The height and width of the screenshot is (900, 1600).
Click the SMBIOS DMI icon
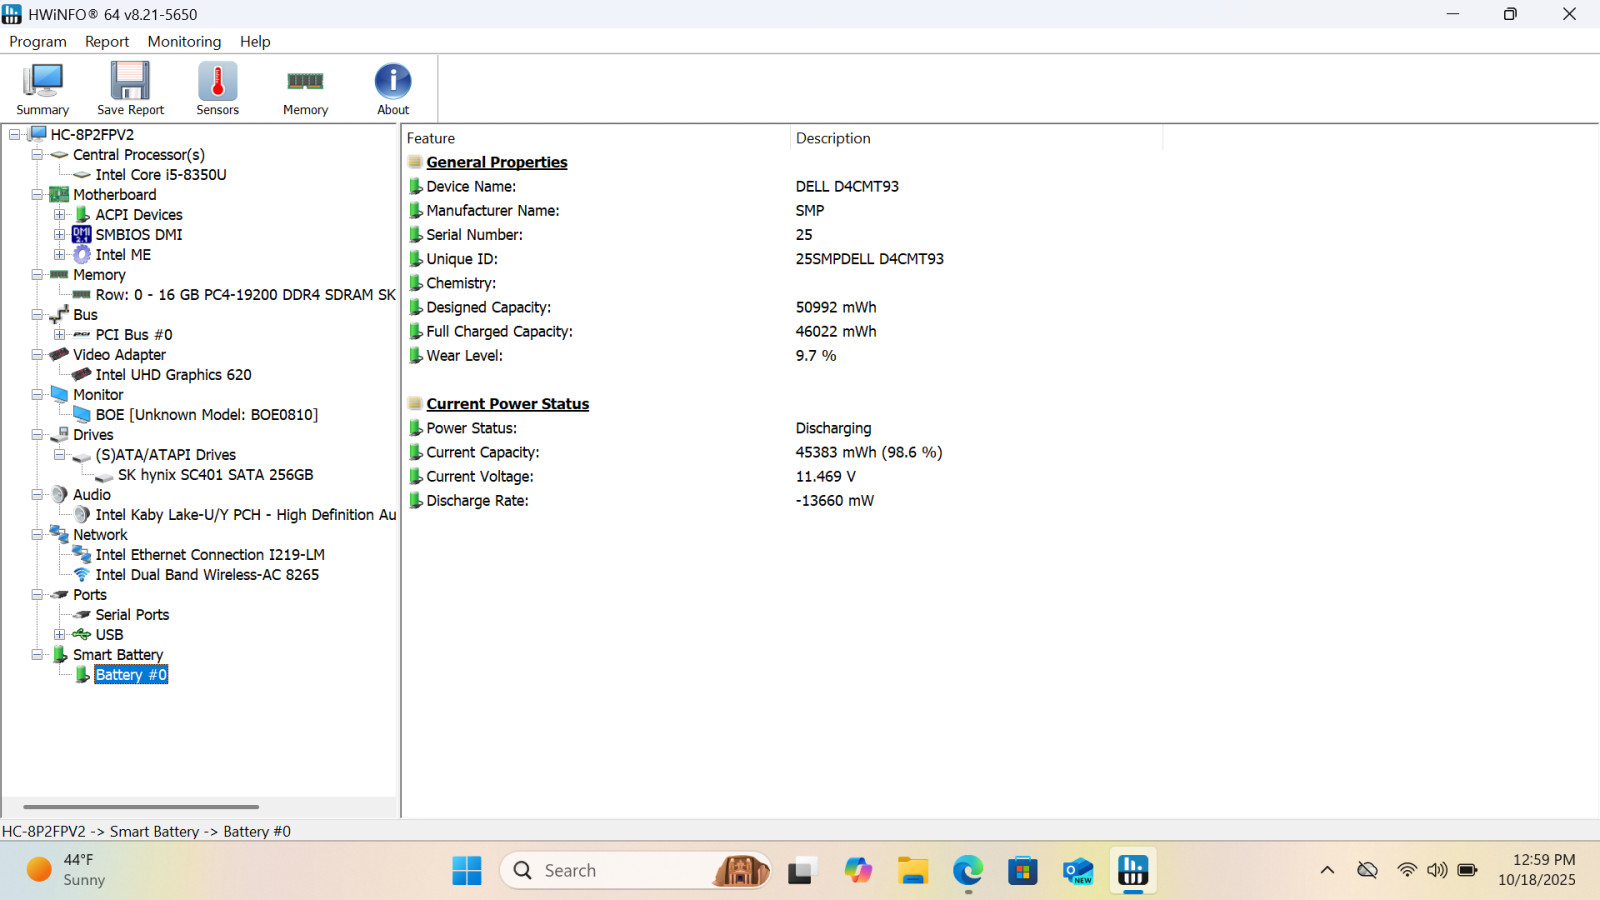click(82, 234)
